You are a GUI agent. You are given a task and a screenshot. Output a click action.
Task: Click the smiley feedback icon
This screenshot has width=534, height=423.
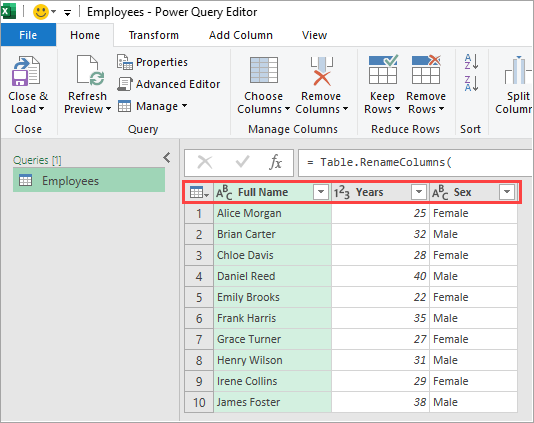[41, 12]
